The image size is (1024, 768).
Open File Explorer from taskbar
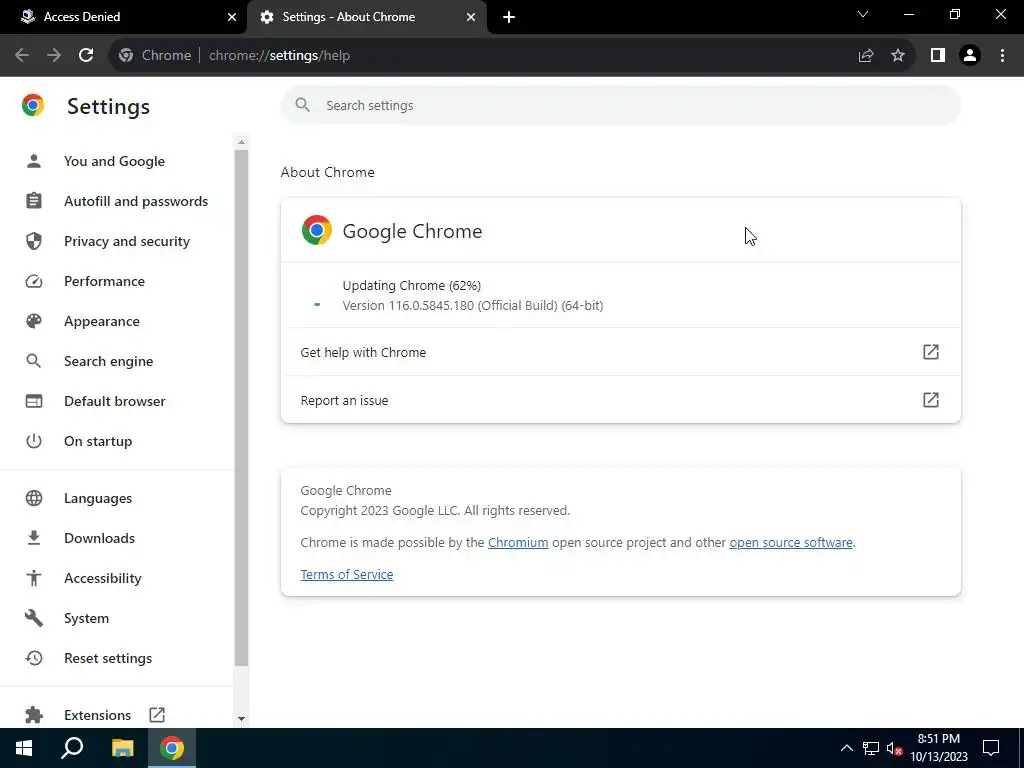(122, 748)
